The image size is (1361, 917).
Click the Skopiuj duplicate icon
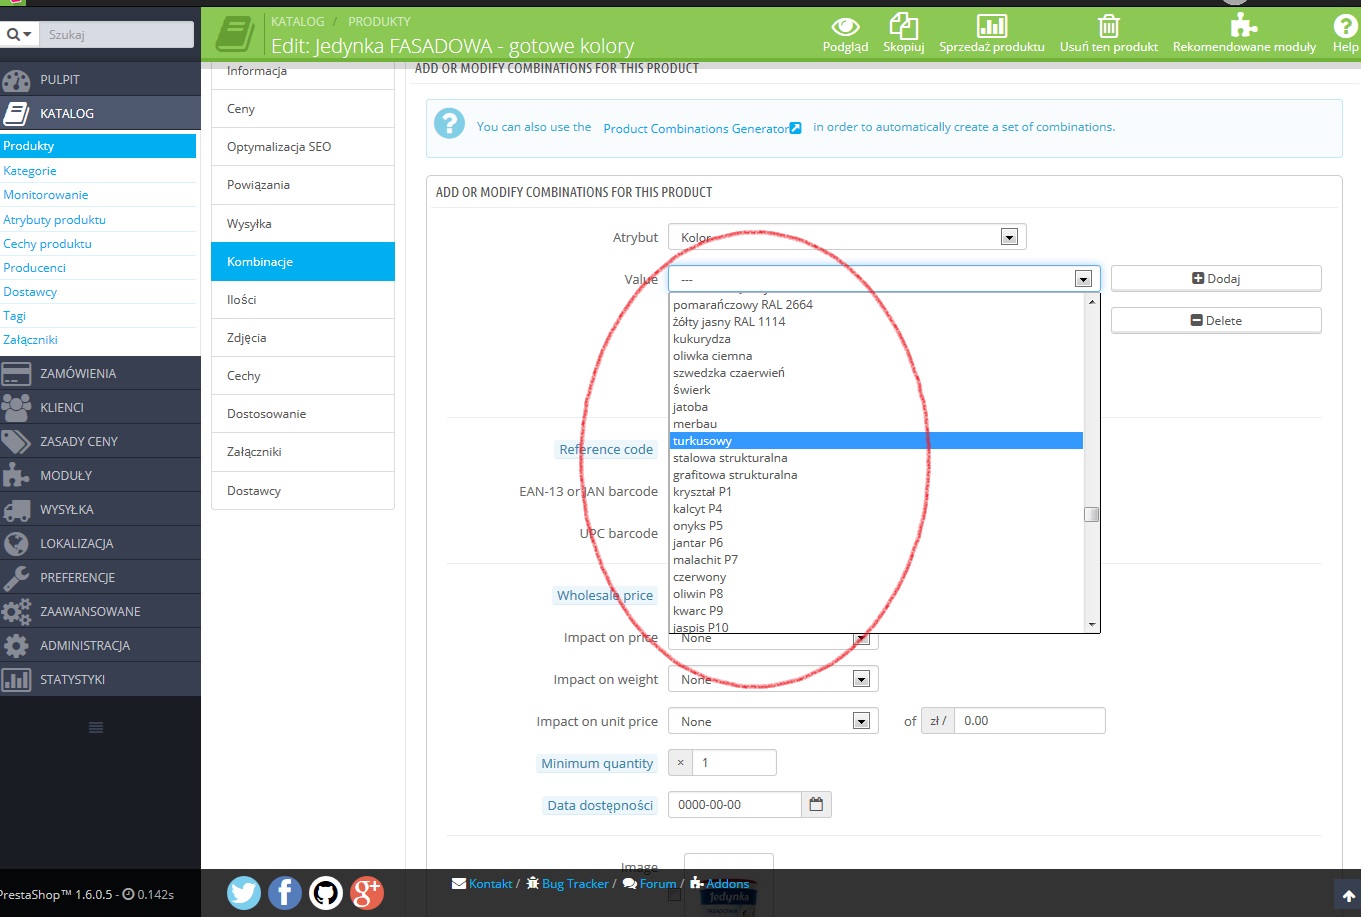903,26
